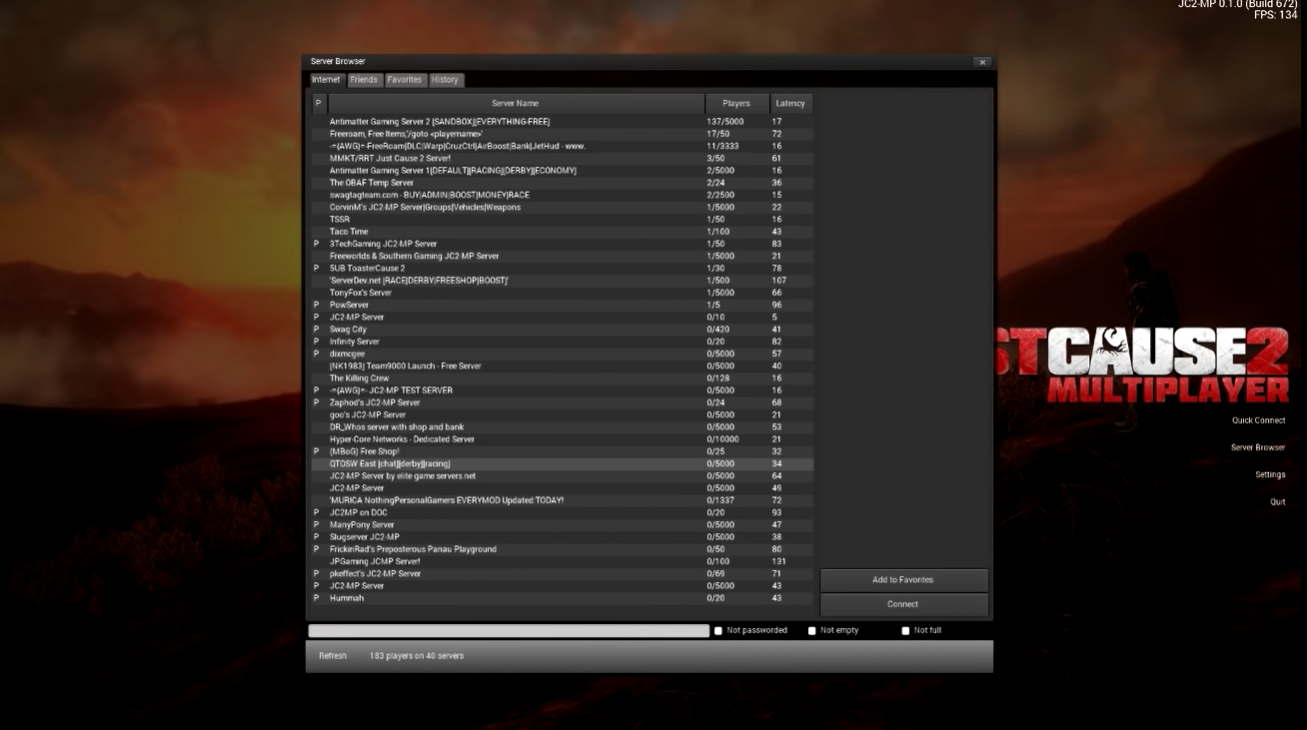
Task: Select Antimatter Gaming Server 2 SANDBOX row
Action: coord(562,122)
